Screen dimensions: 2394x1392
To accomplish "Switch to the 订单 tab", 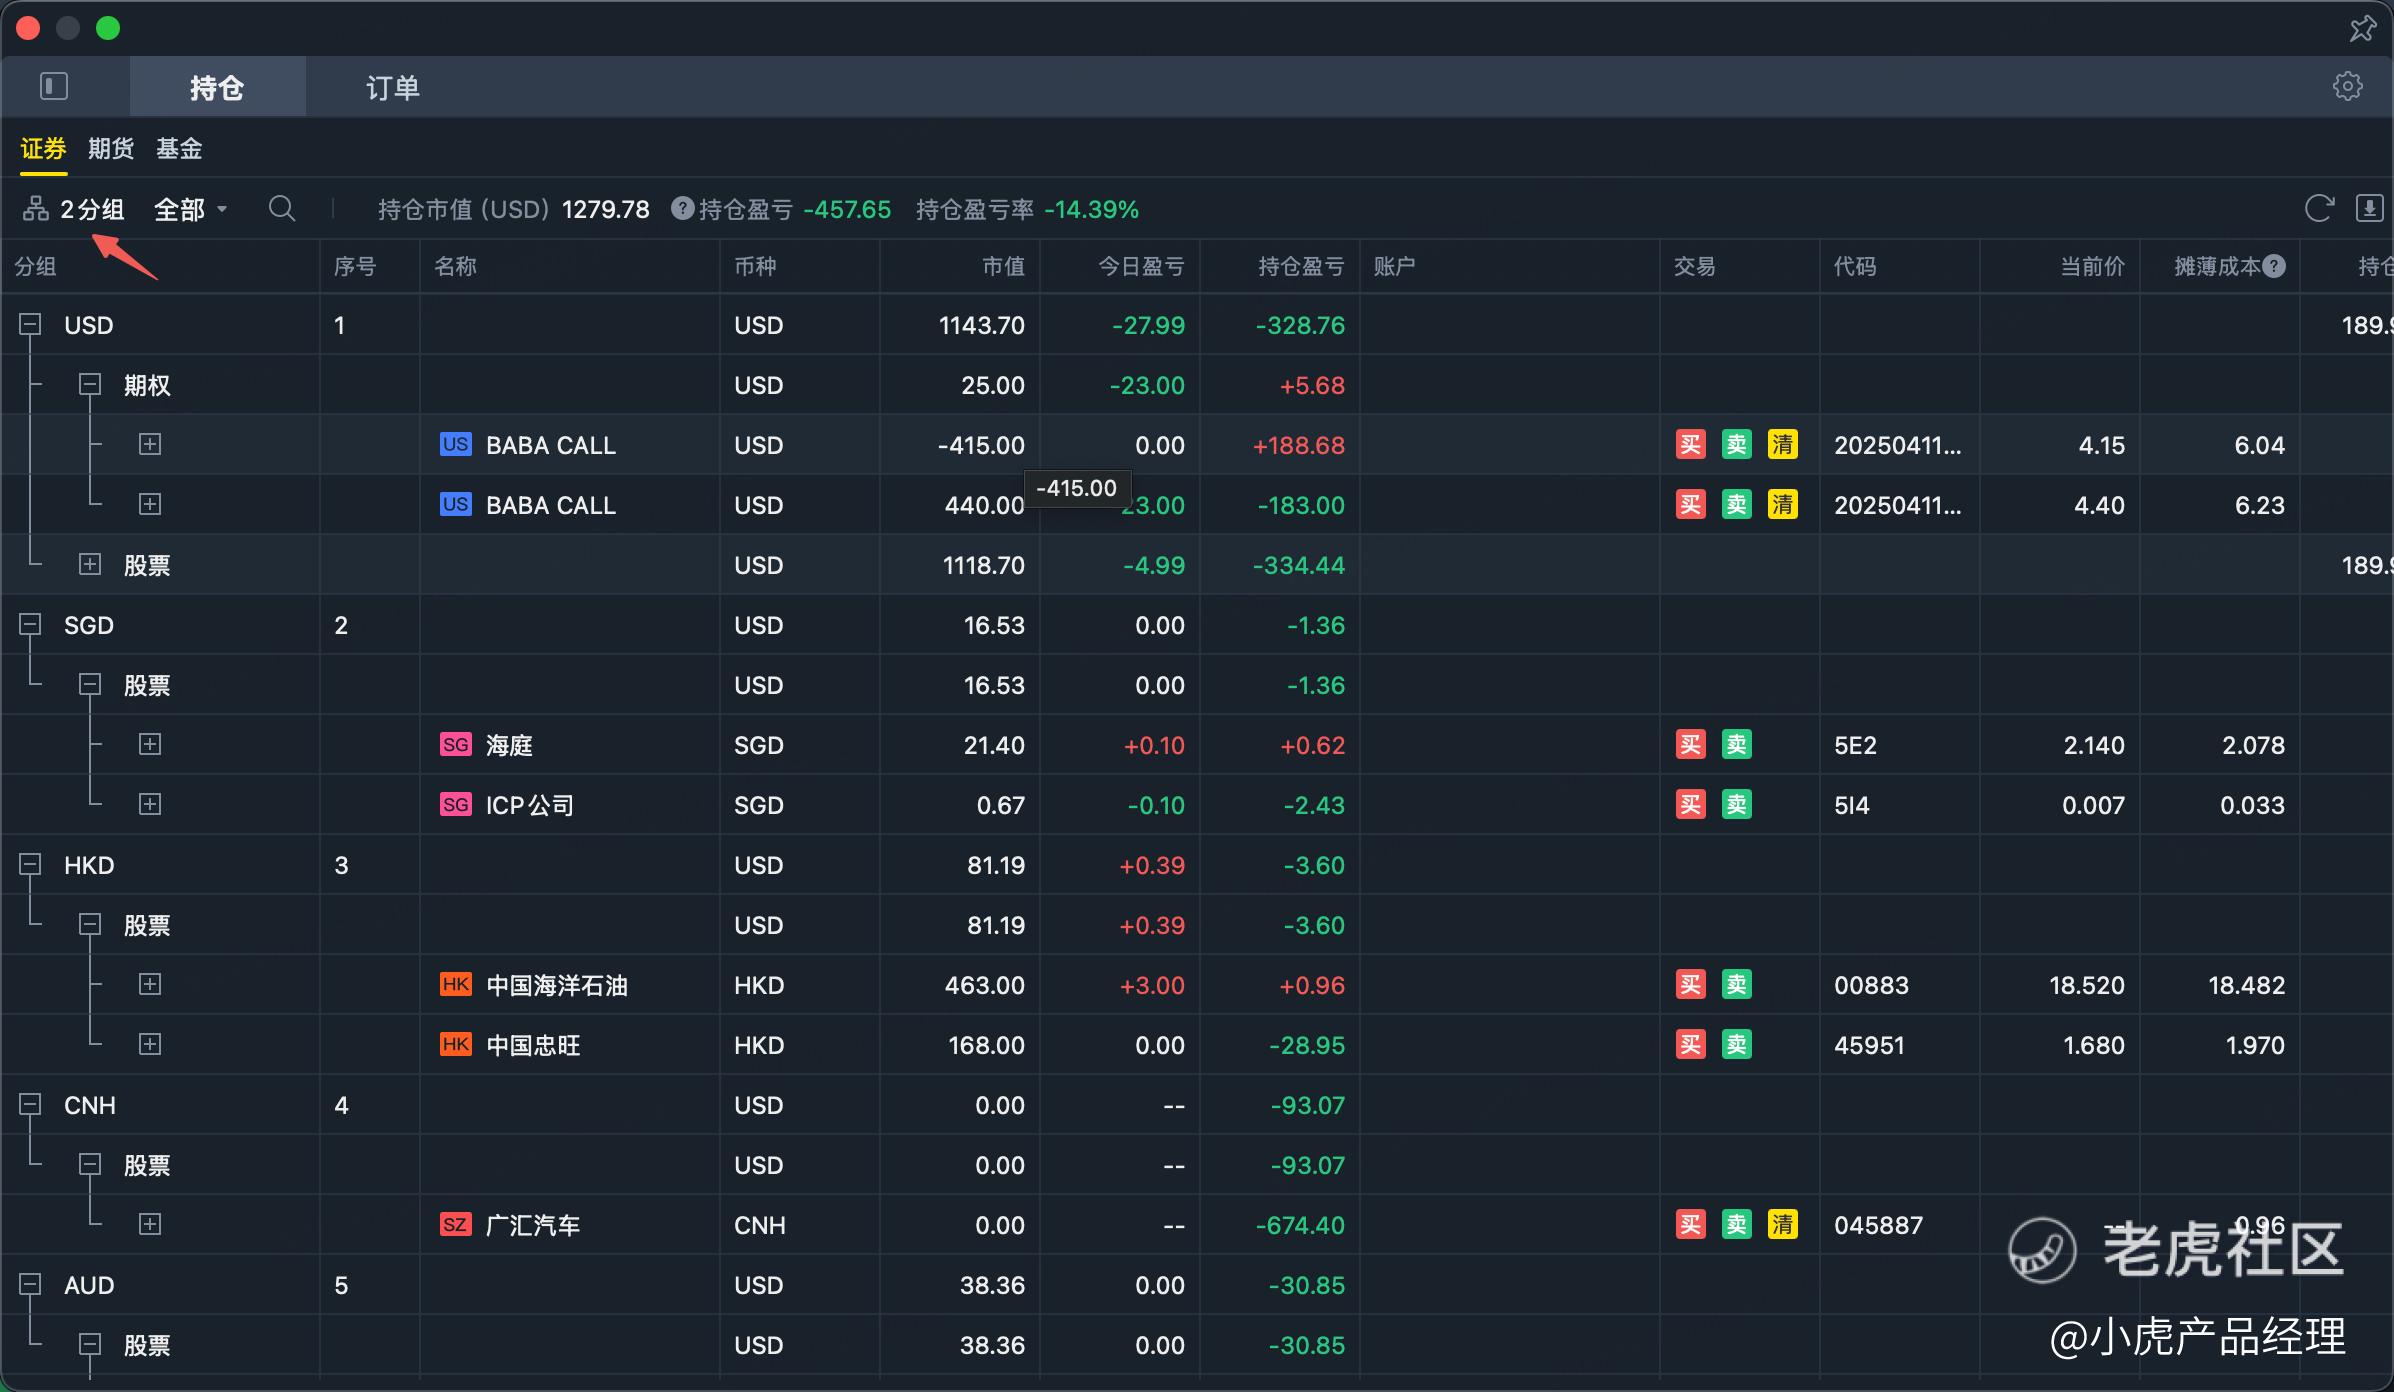I will click(x=392, y=87).
